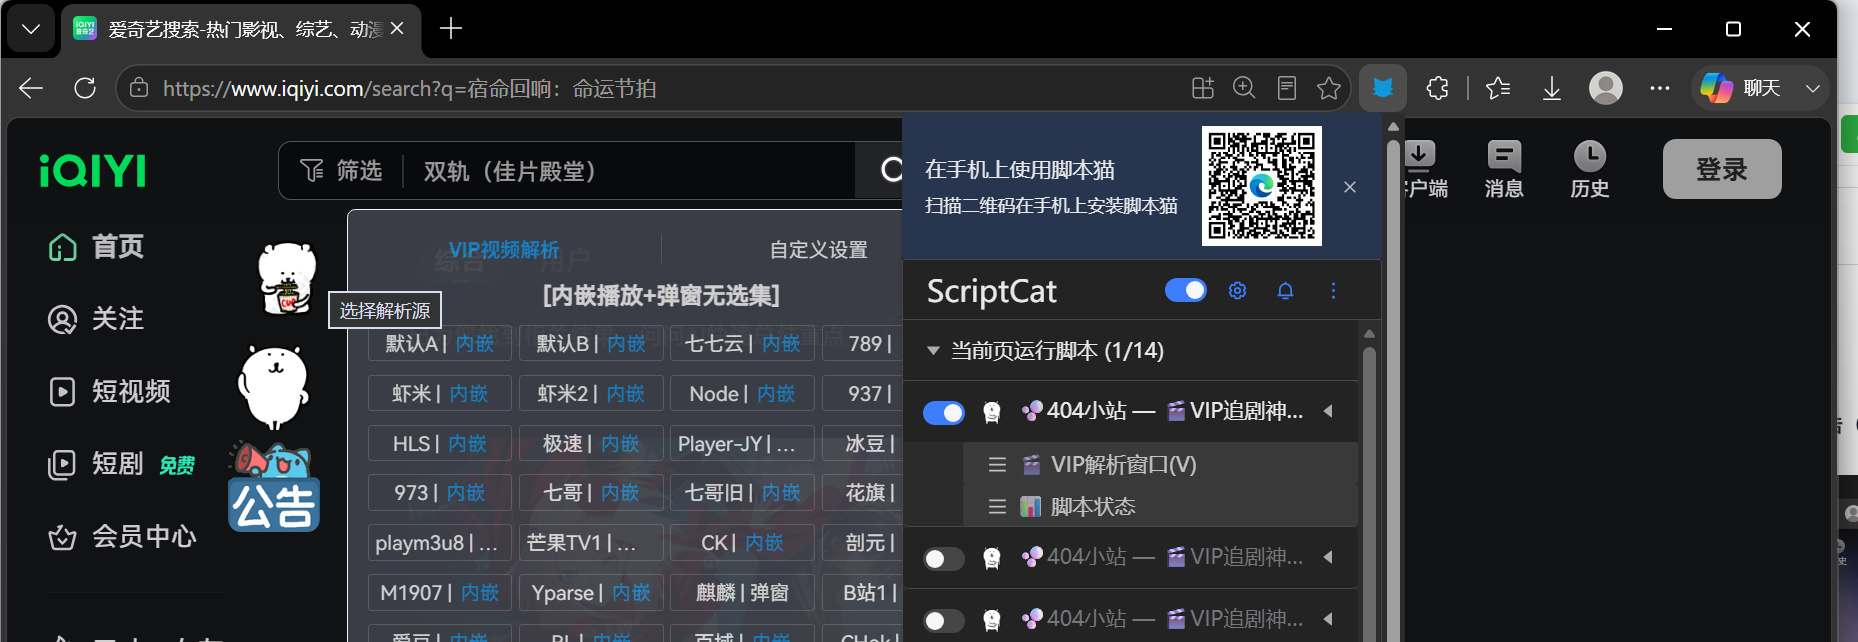1858x642 pixels.
Task: Expand third script's menu arrow
Action: coord(1328,619)
